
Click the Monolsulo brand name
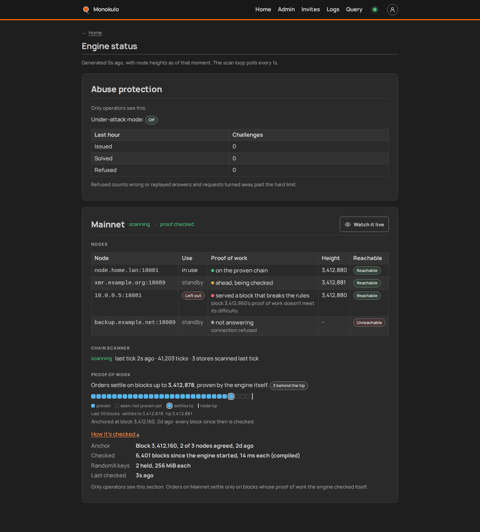tap(106, 10)
